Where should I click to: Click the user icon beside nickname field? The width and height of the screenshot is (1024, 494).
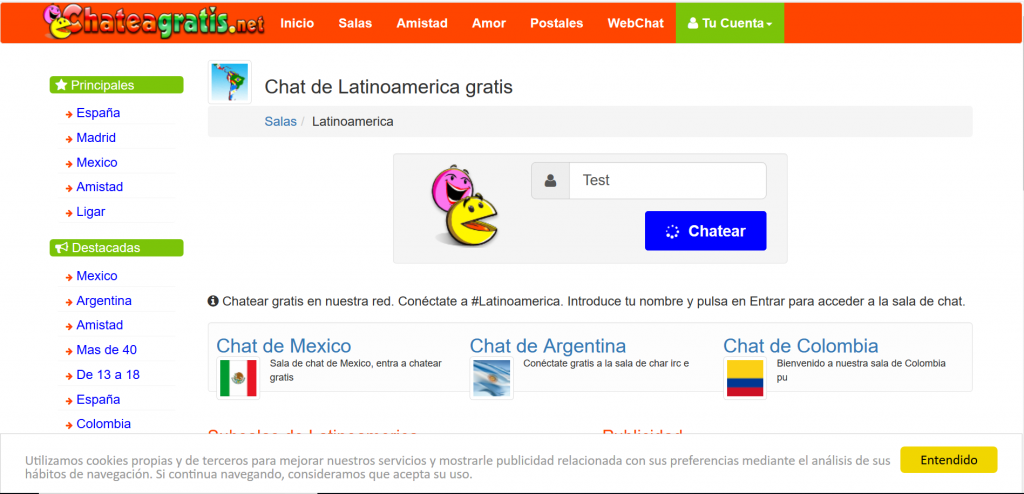click(x=550, y=181)
